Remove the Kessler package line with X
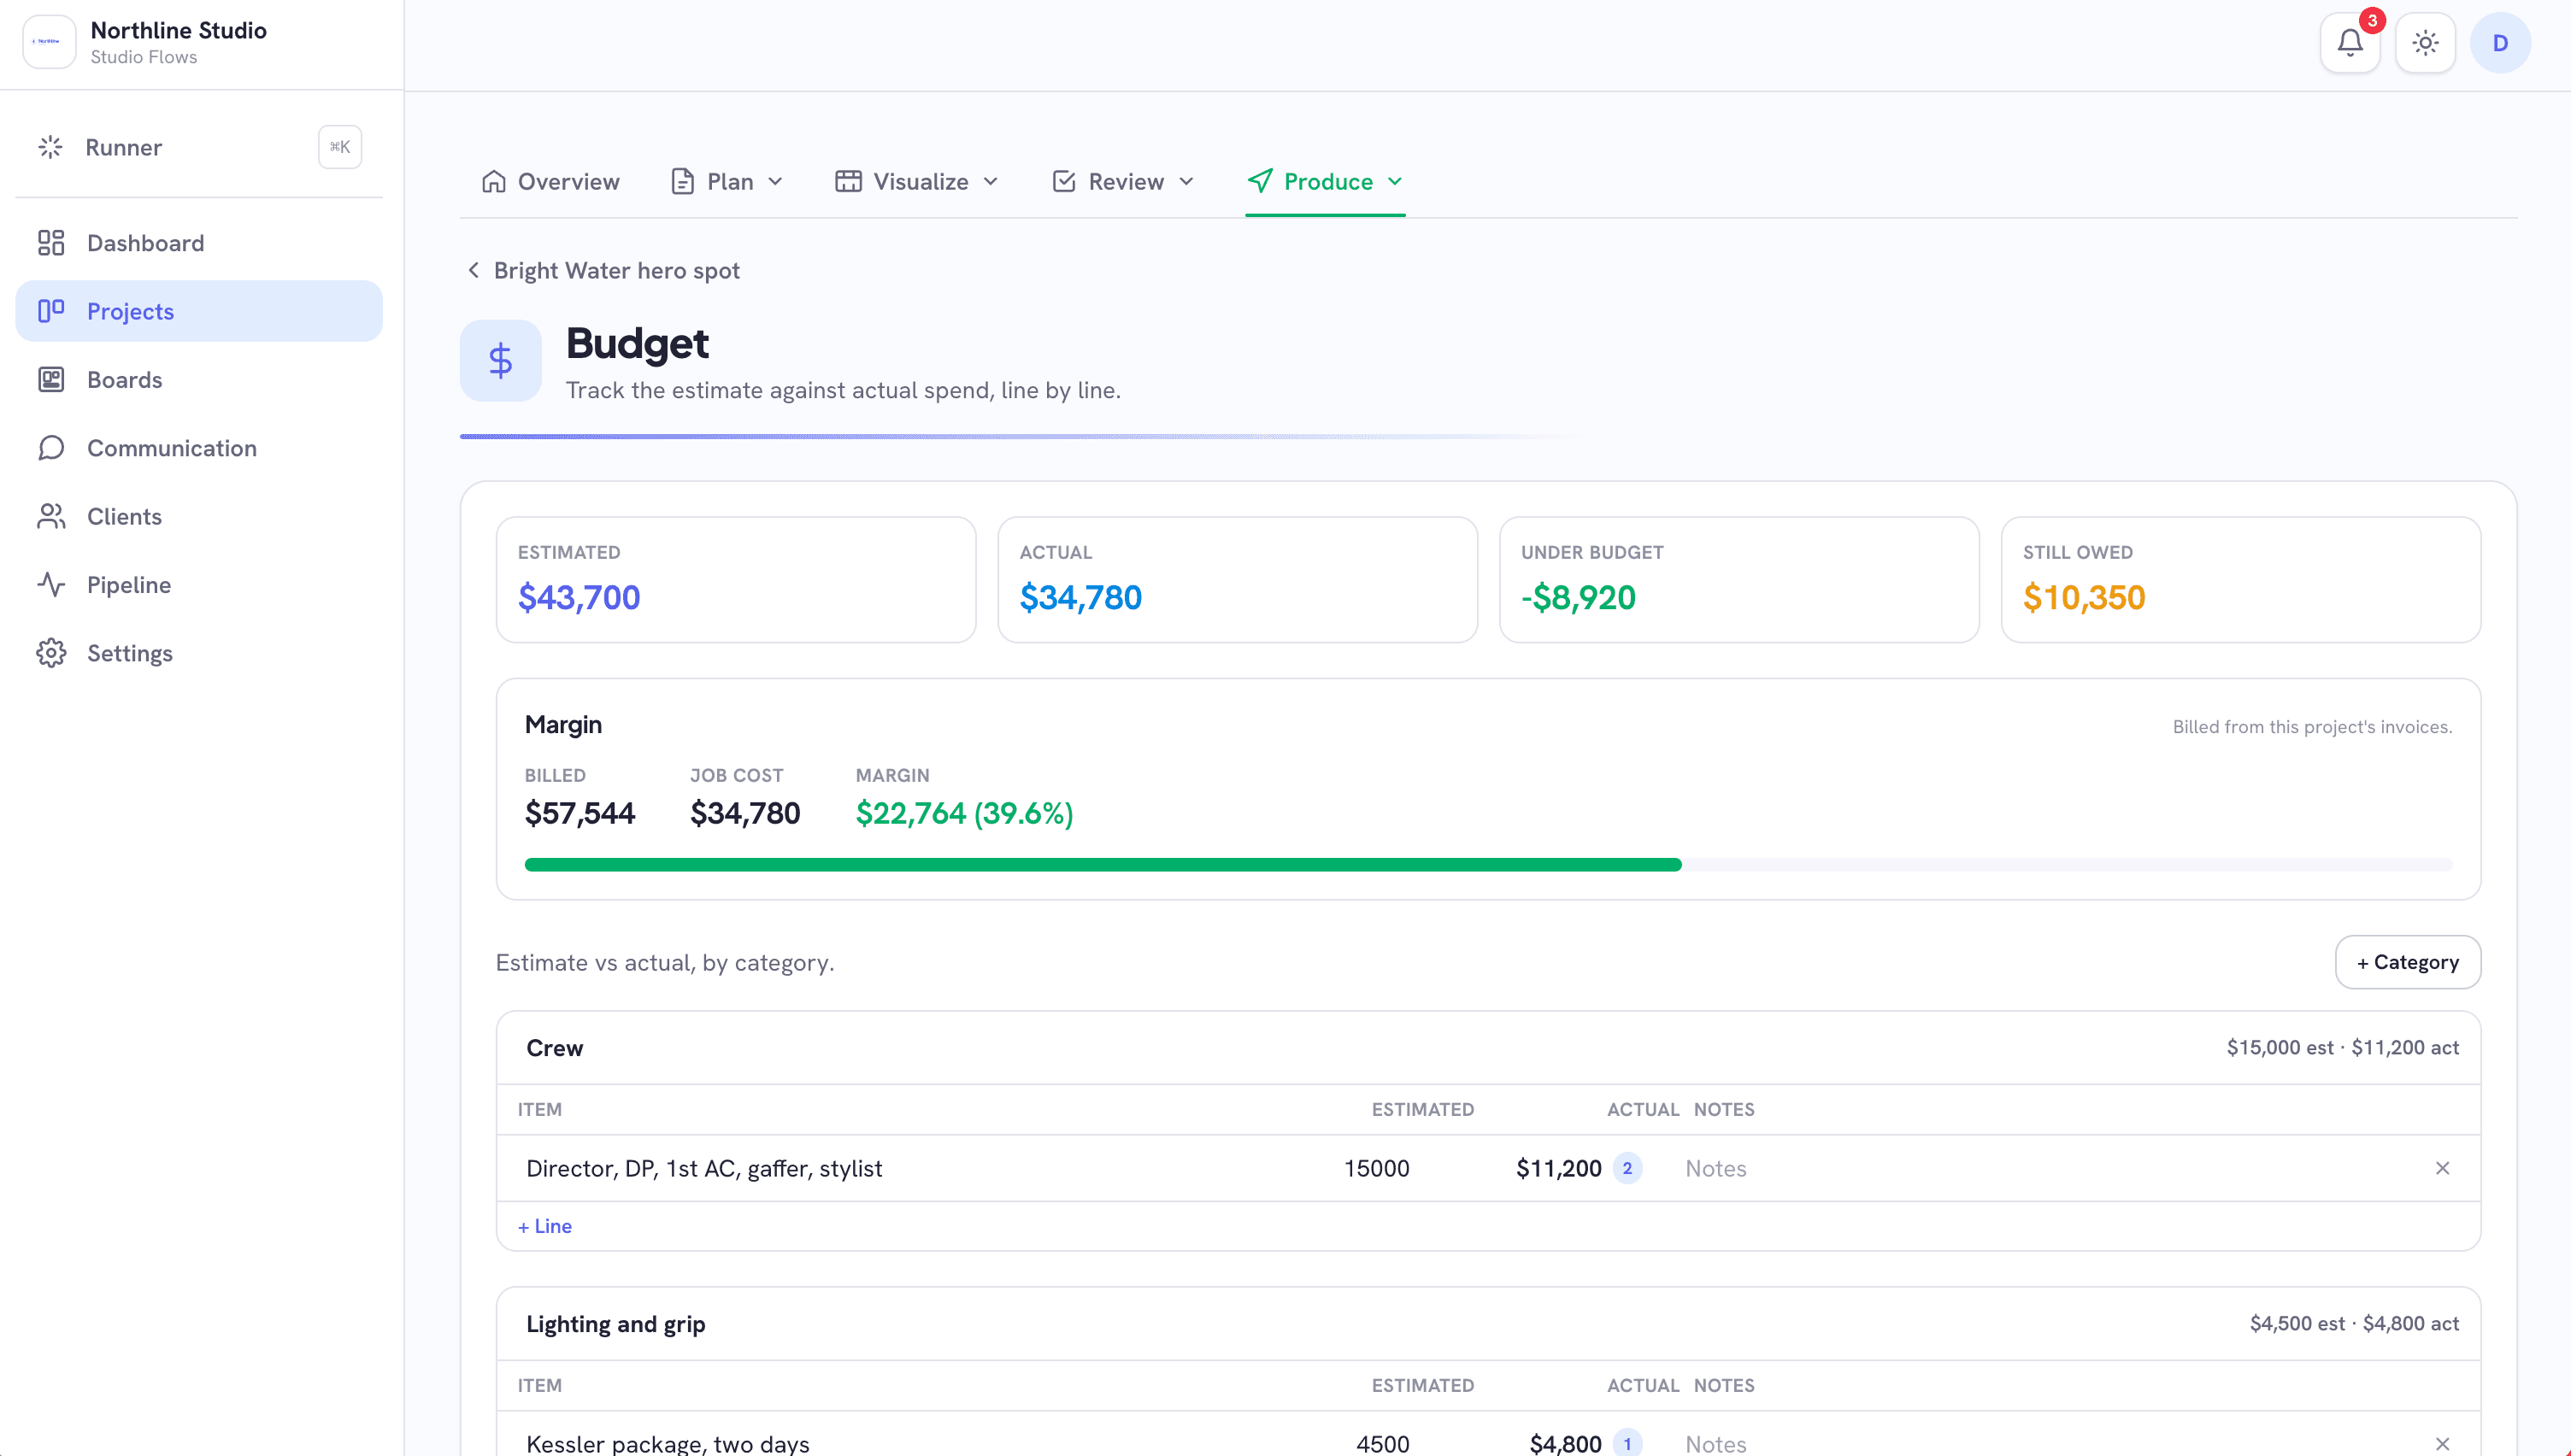 (2442, 1444)
